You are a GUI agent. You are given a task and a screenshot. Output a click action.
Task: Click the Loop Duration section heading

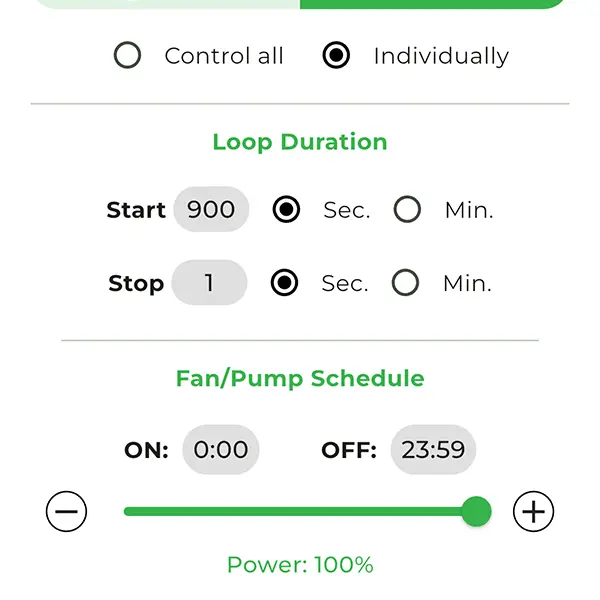point(300,142)
